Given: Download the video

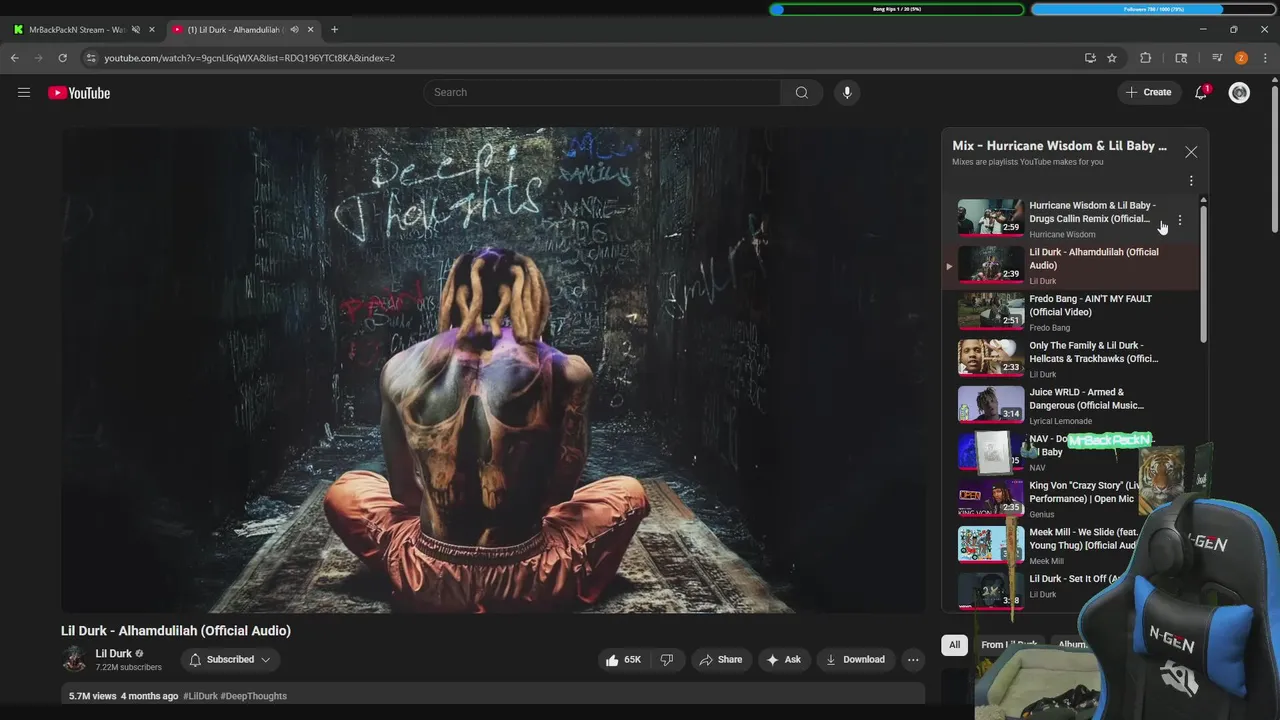Looking at the screenshot, I should 855,660.
